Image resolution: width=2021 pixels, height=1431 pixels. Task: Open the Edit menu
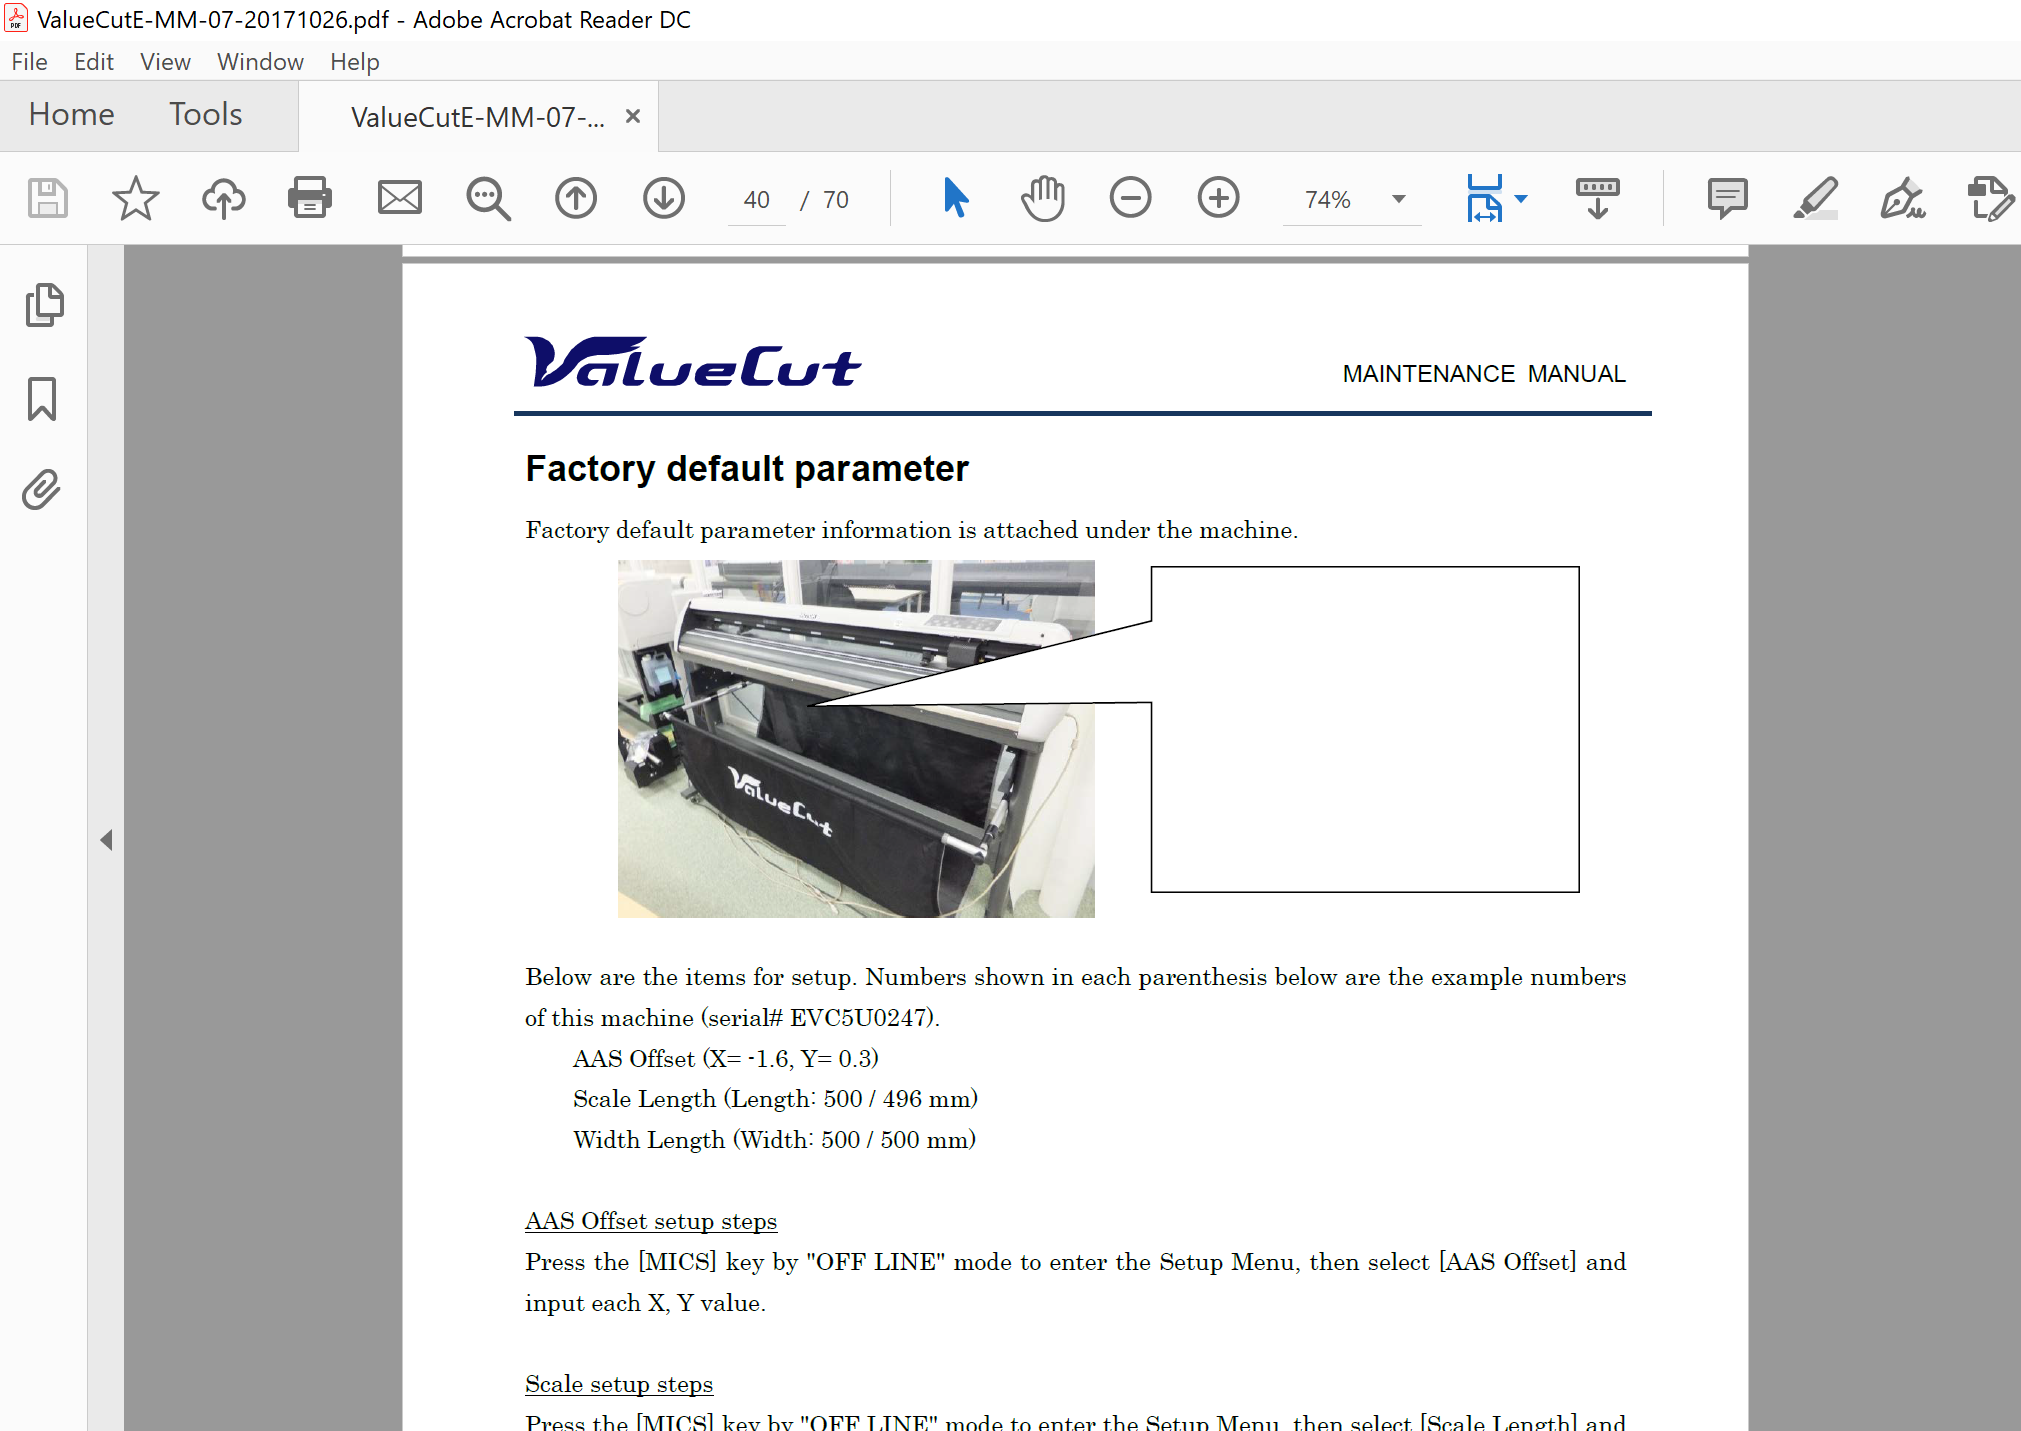click(94, 62)
